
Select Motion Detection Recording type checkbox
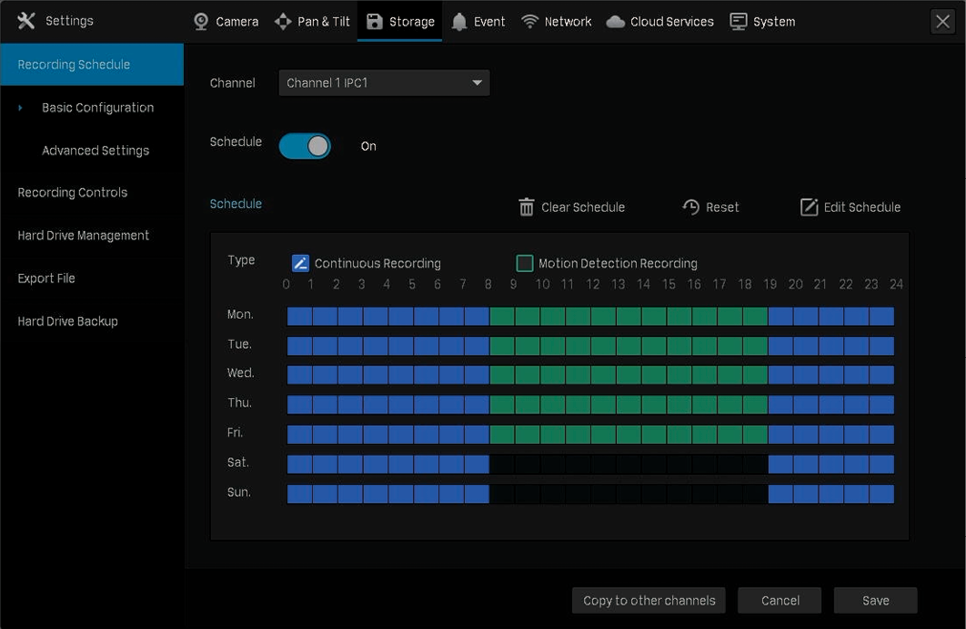524,263
